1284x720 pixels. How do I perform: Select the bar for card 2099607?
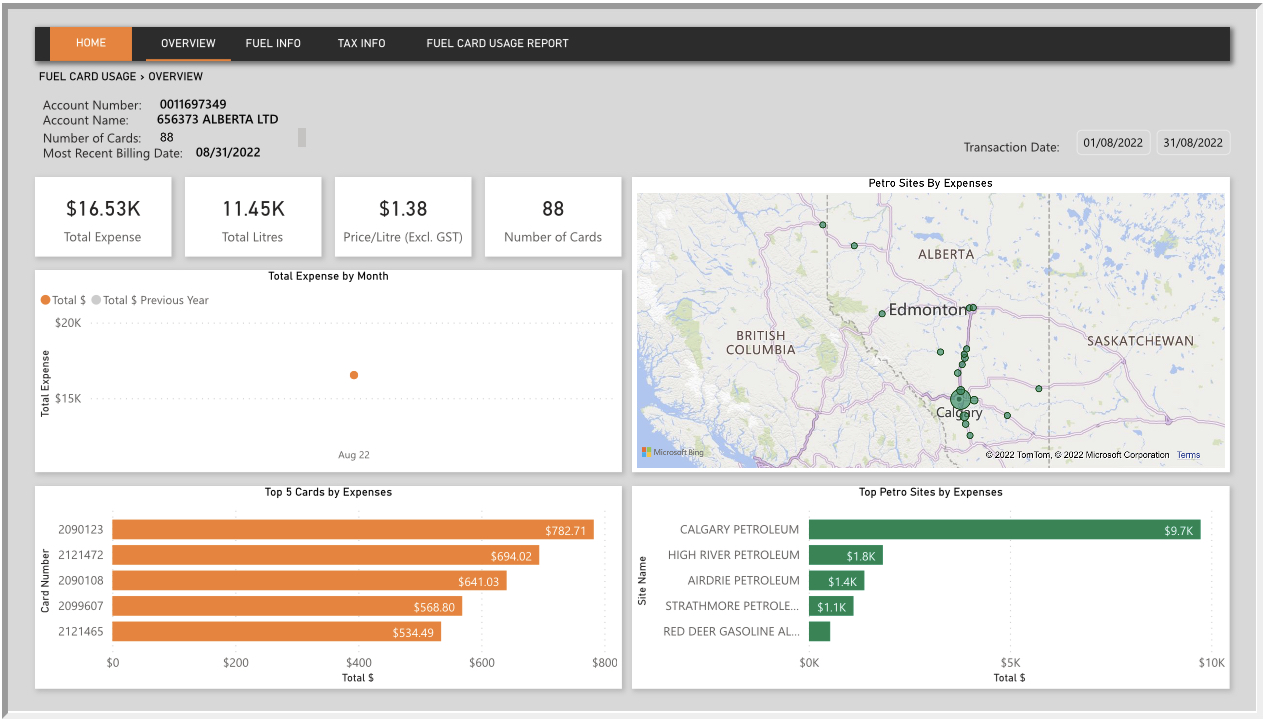(288, 606)
